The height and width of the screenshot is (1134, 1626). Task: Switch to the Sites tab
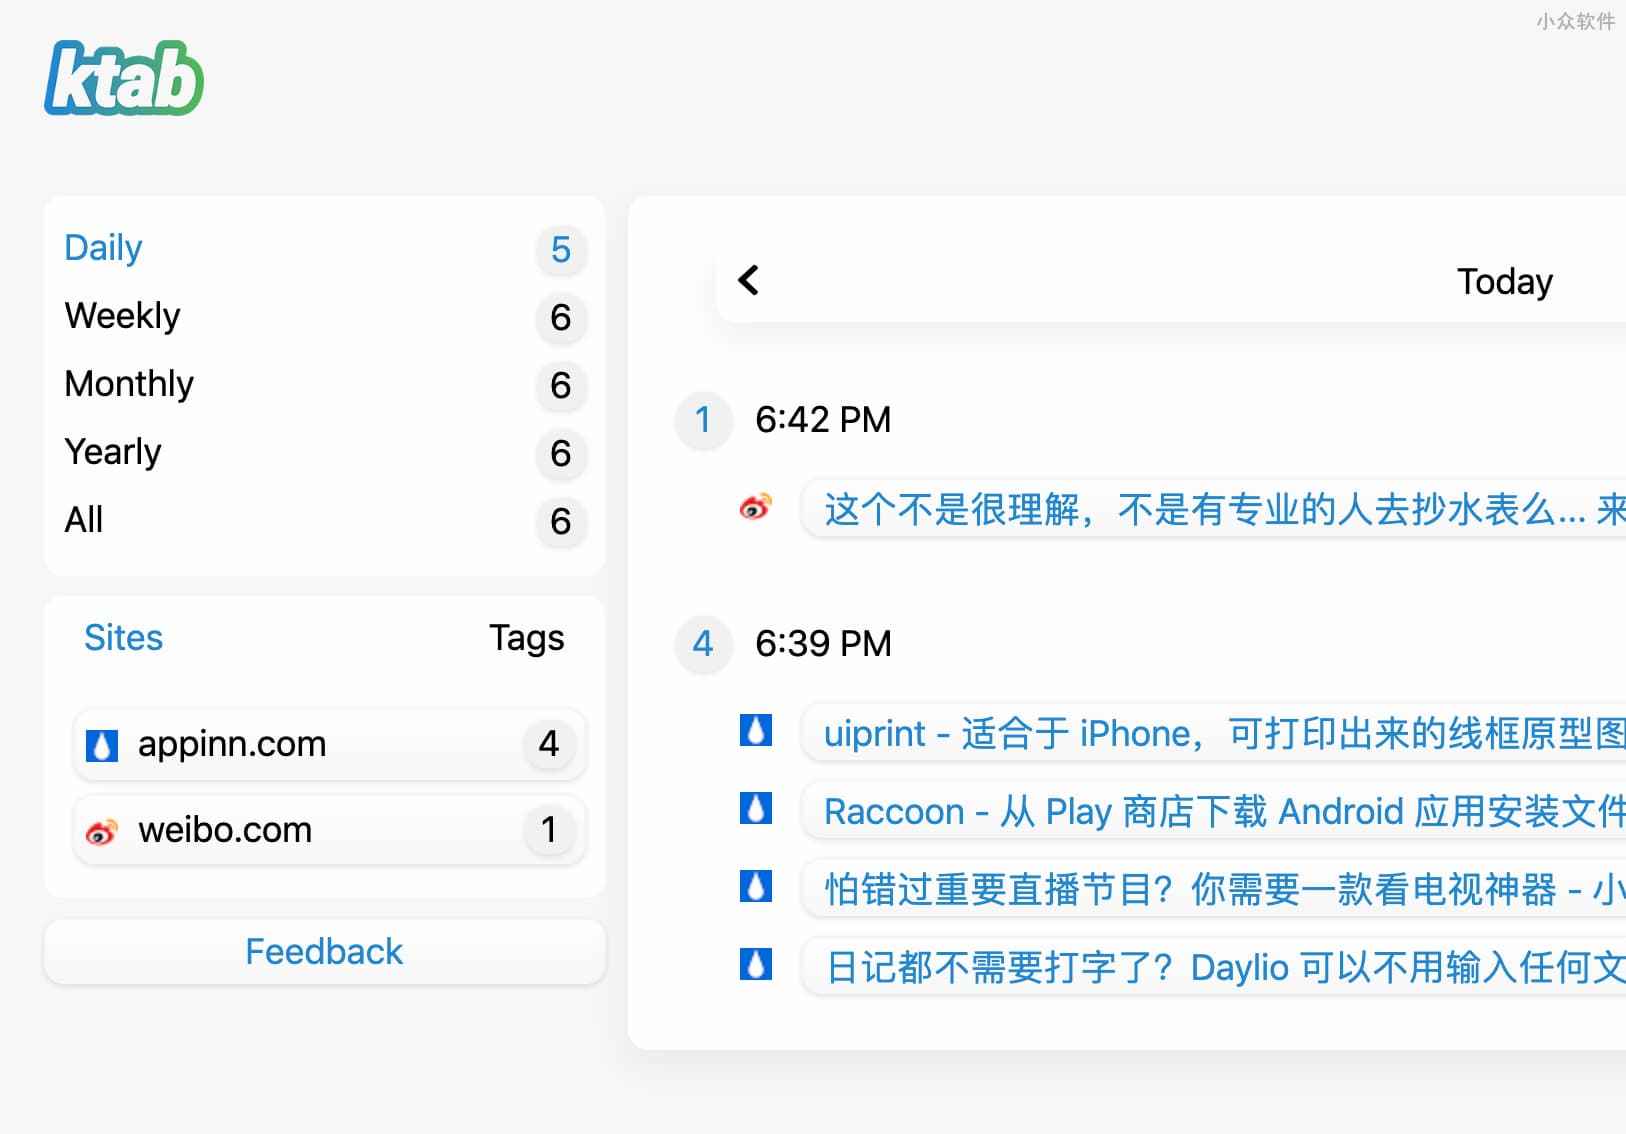click(x=123, y=637)
